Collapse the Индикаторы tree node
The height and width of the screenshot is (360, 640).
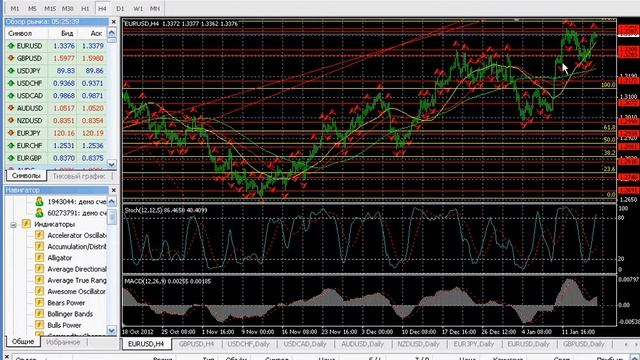pos(13,224)
